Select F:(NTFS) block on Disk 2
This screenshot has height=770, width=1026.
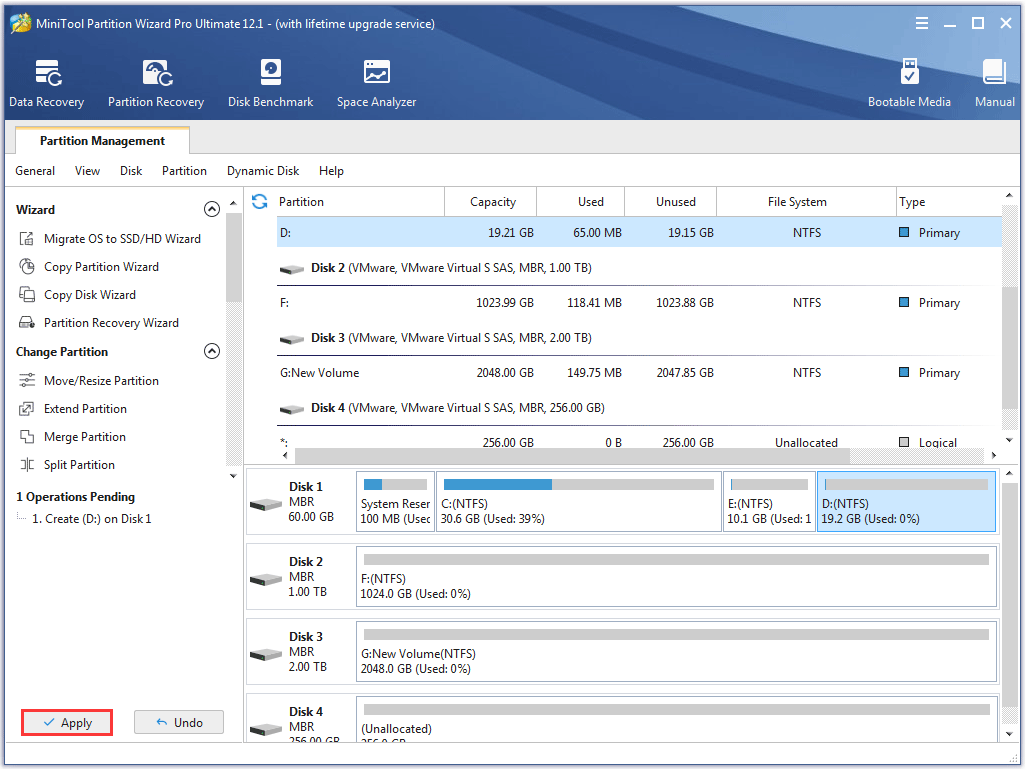(677, 577)
